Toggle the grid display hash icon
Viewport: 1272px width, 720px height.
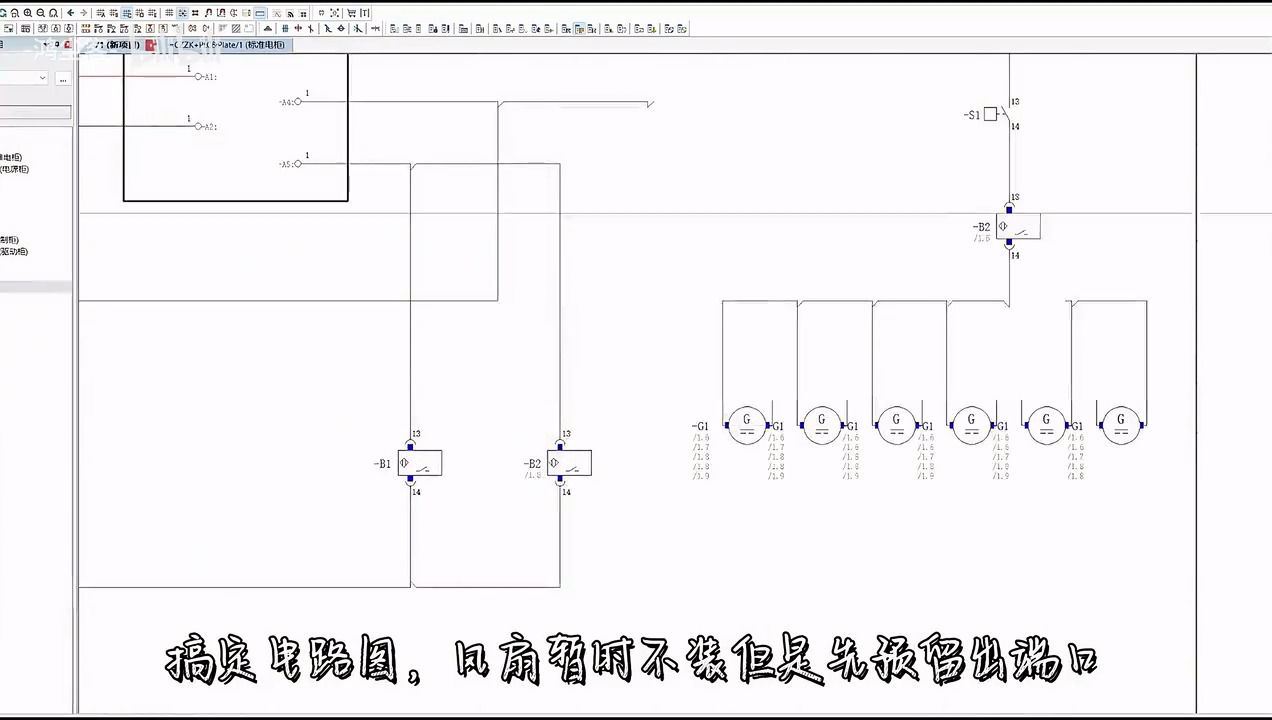click(168, 13)
